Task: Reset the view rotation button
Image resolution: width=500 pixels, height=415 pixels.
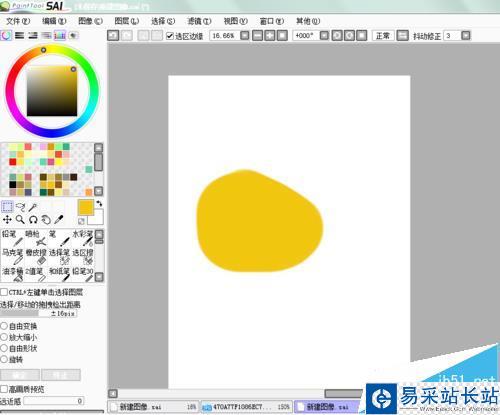Action: click(362, 35)
